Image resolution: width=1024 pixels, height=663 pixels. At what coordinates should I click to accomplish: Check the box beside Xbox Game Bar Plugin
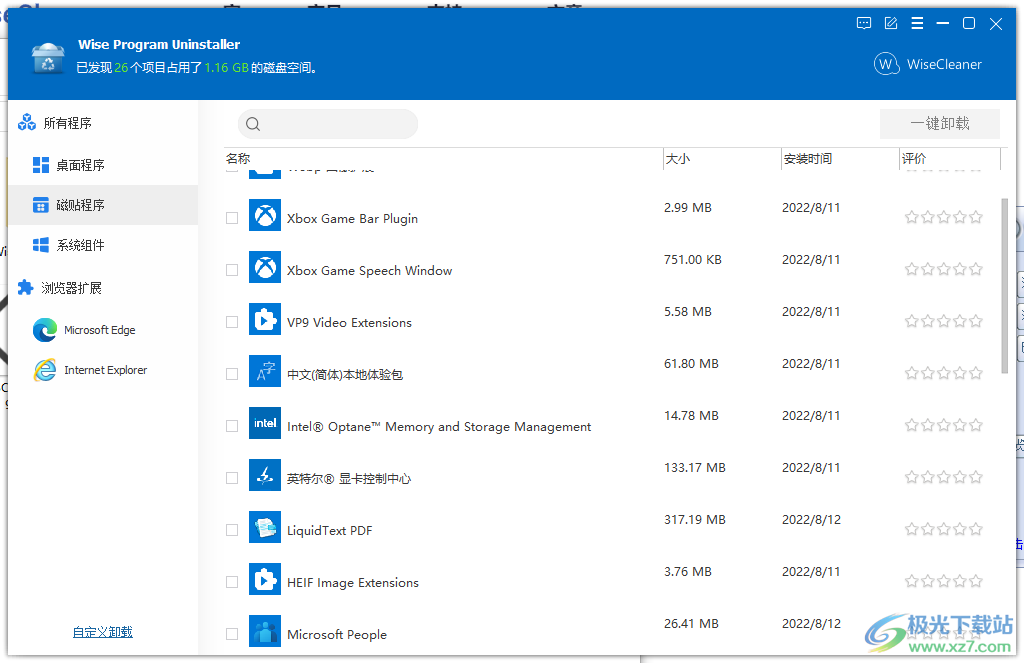[x=231, y=217]
